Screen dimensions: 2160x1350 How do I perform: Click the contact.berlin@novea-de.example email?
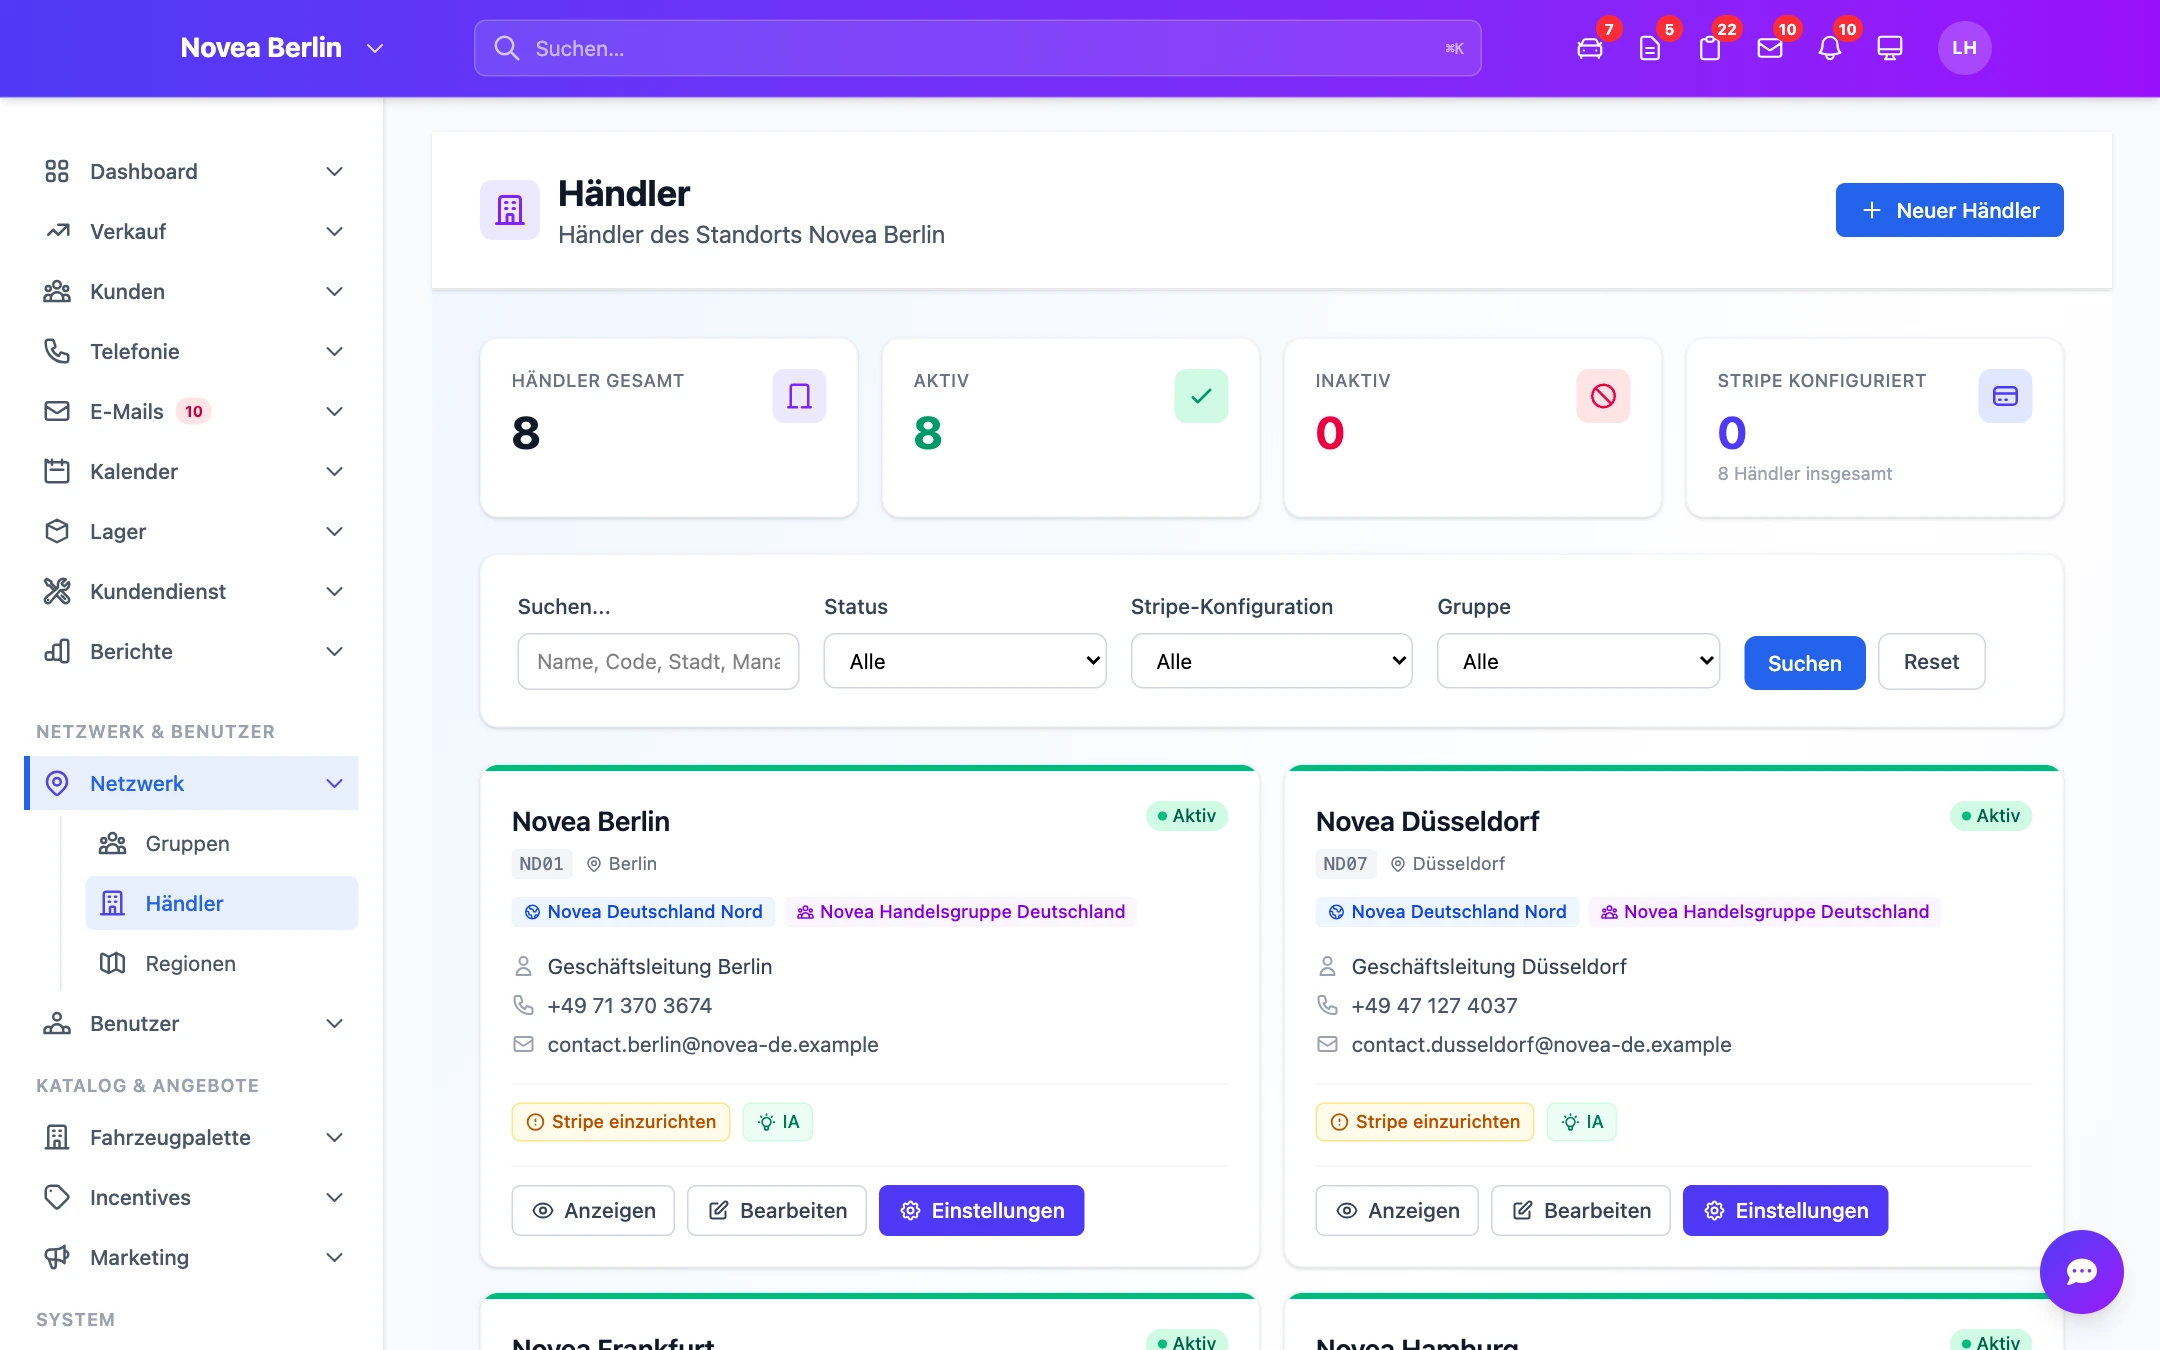pos(713,1044)
